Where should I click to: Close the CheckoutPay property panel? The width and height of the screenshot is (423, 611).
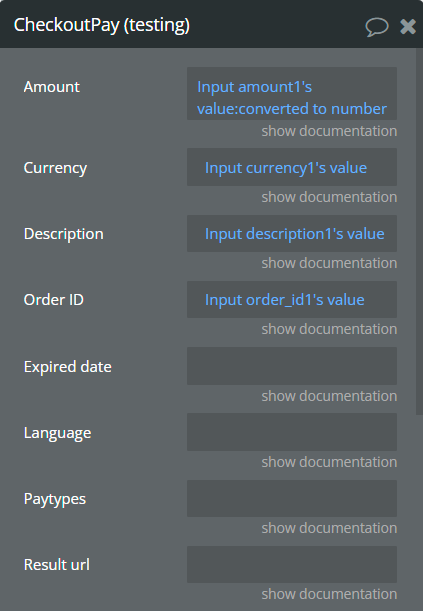pyautogui.click(x=408, y=26)
